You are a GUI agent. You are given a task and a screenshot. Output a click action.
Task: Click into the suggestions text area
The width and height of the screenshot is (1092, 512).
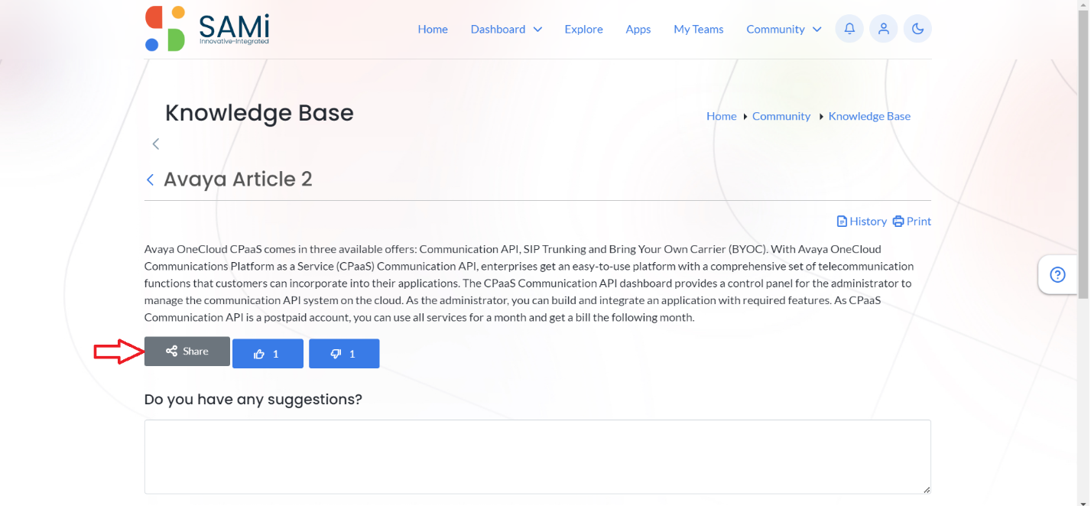pyautogui.click(x=537, y=457)
